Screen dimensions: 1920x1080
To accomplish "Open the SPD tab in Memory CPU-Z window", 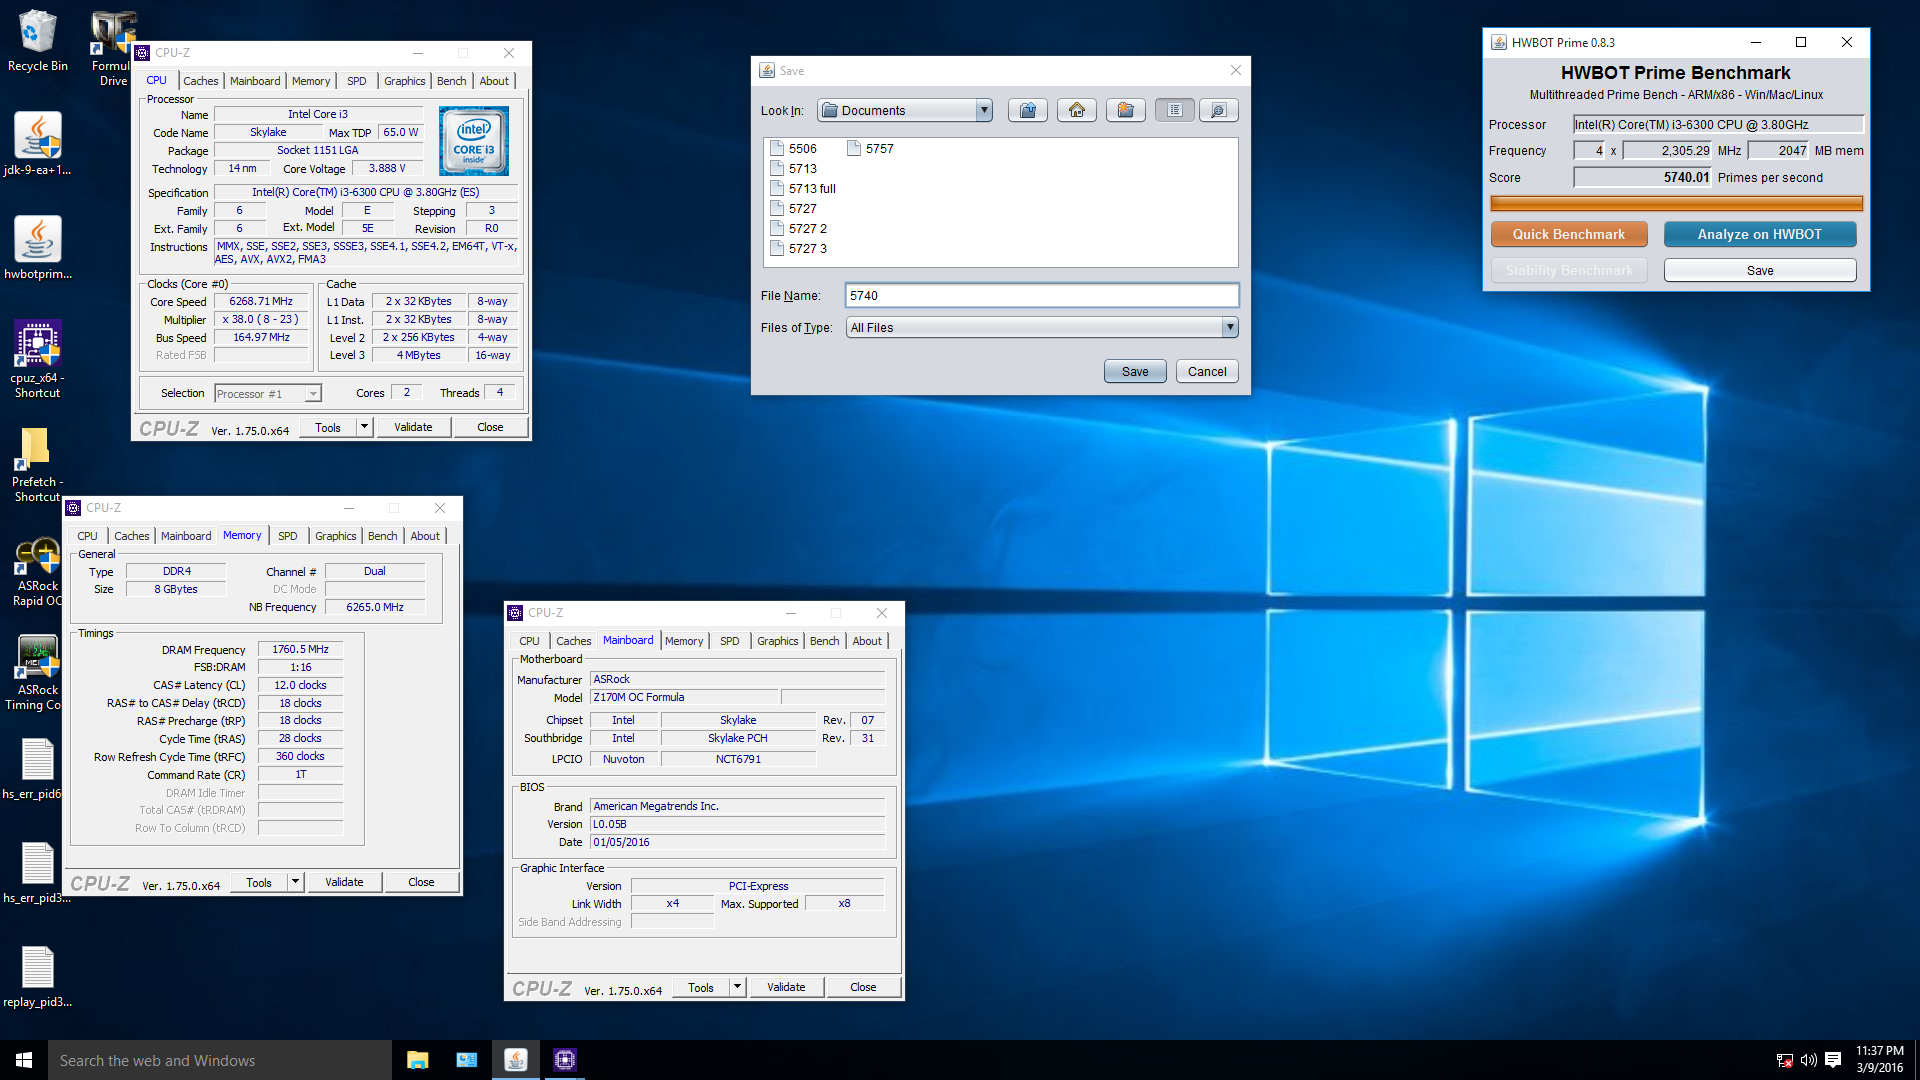I will [x=288, y=536].
